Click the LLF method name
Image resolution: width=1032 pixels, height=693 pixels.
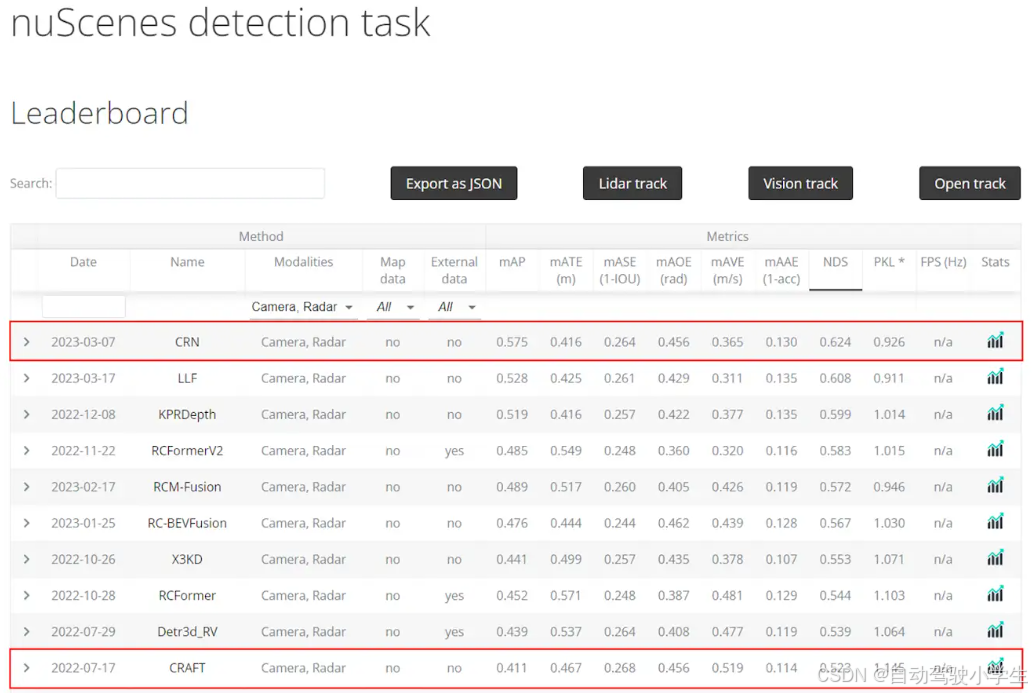187,378
